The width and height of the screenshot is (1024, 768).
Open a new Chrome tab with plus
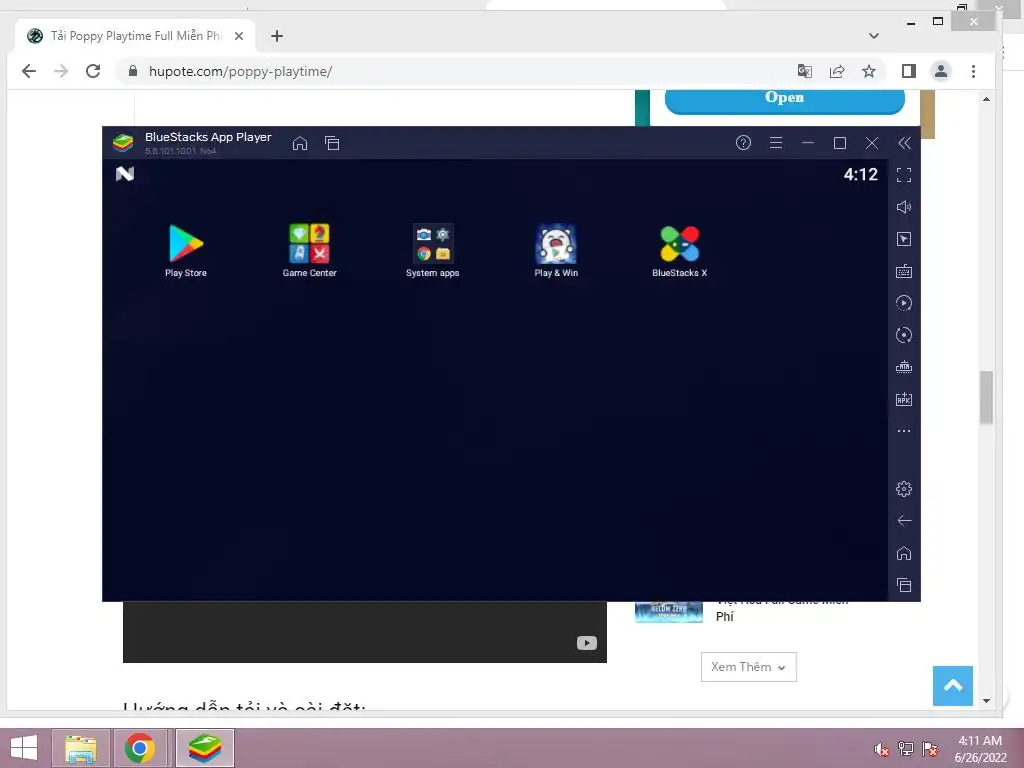(277, 36)
